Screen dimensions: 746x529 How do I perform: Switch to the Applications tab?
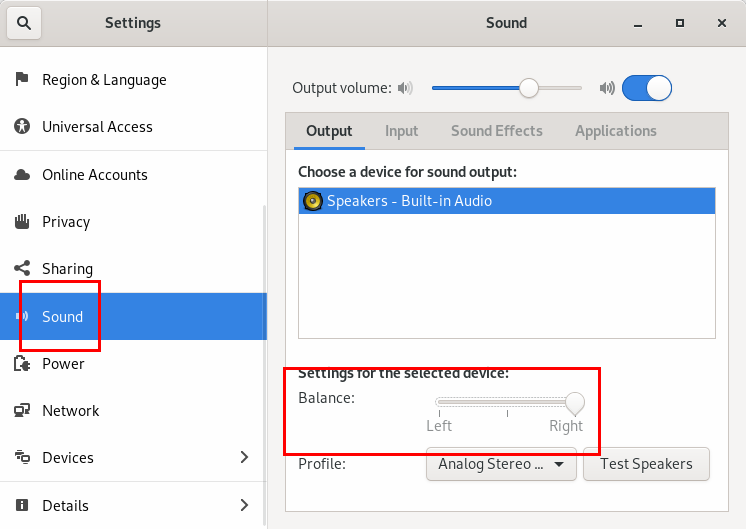[615, 131]
